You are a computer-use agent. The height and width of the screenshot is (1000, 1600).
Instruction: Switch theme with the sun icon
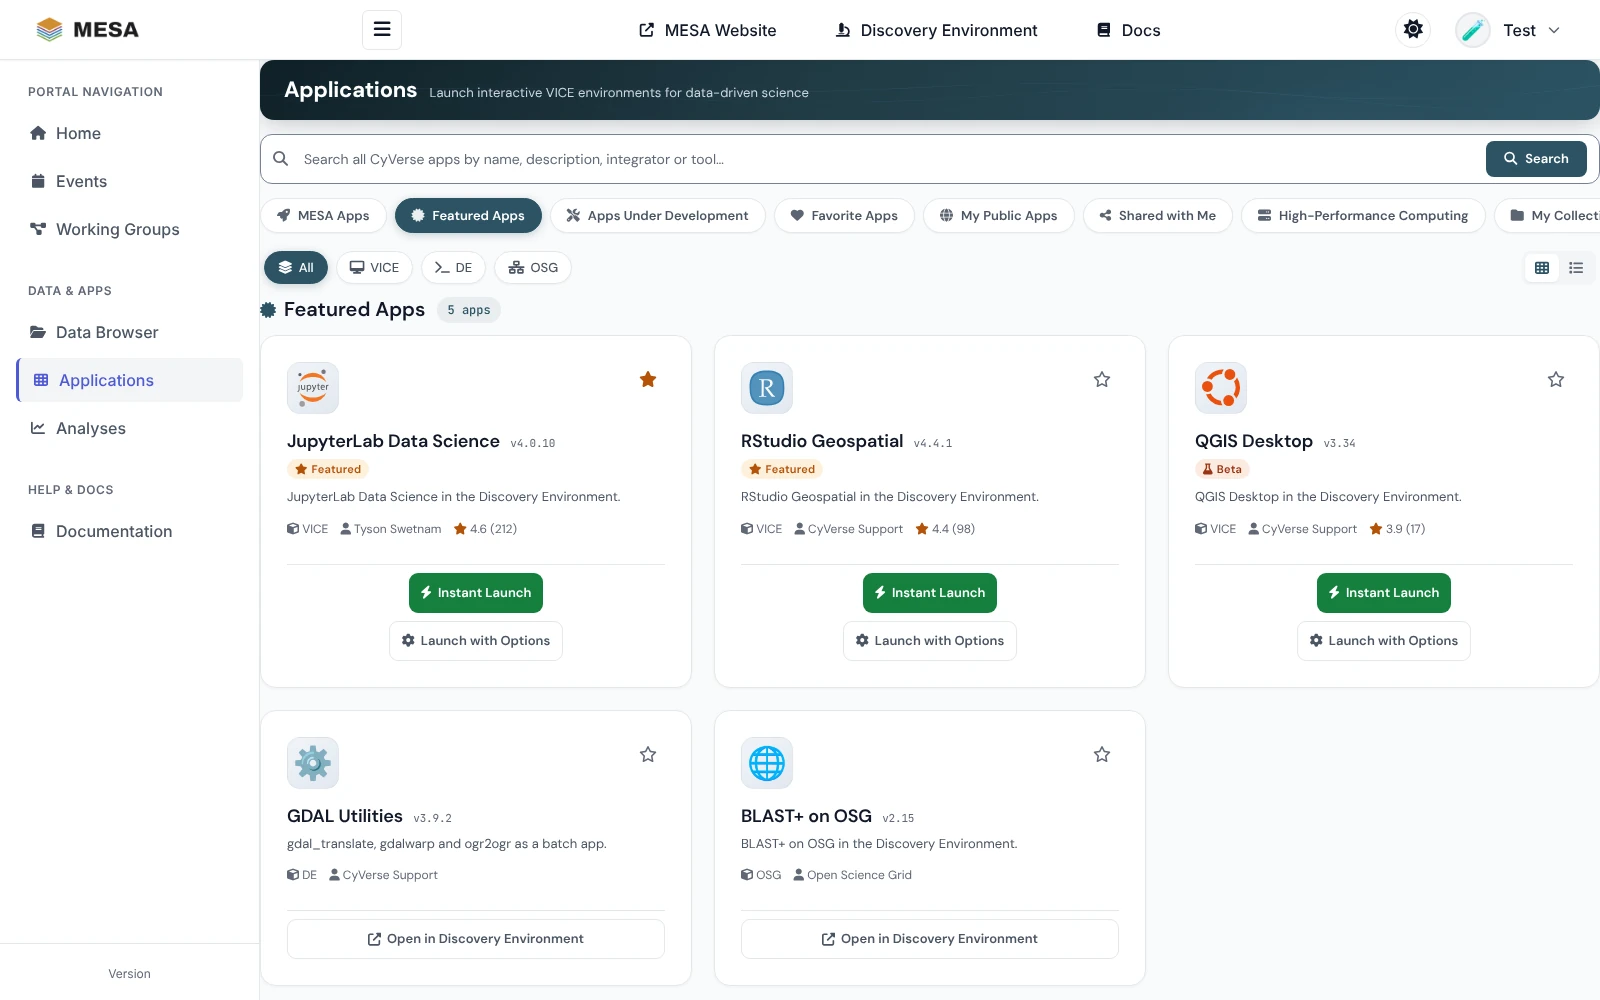1413,30
